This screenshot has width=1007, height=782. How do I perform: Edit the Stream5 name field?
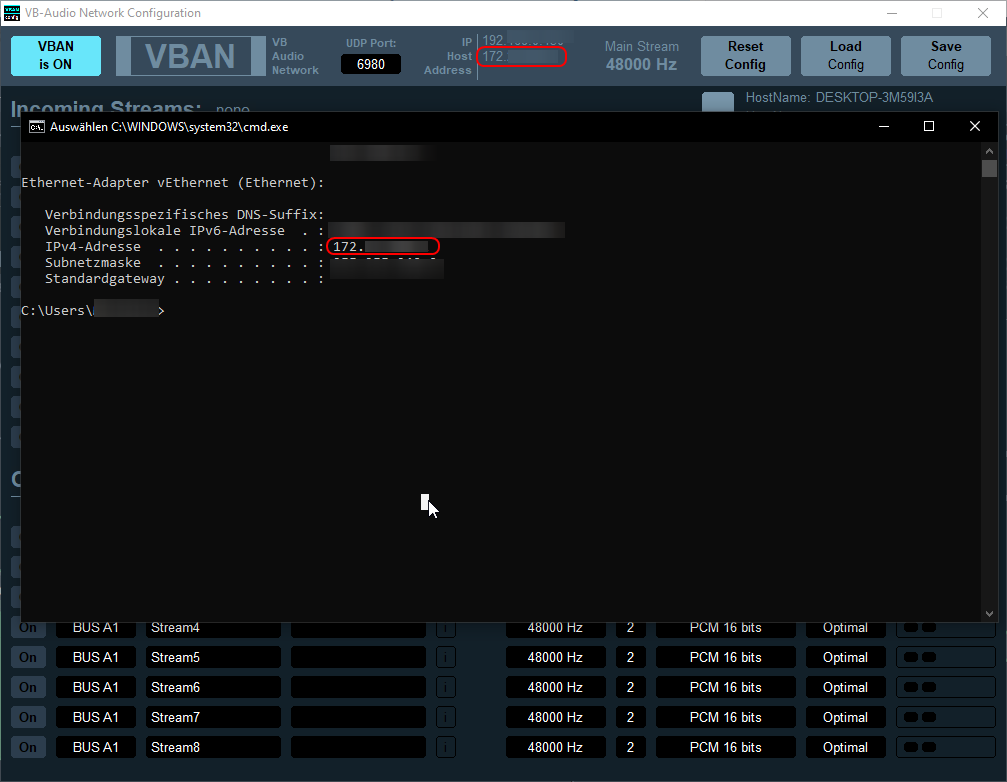click(x=213, y=657)
